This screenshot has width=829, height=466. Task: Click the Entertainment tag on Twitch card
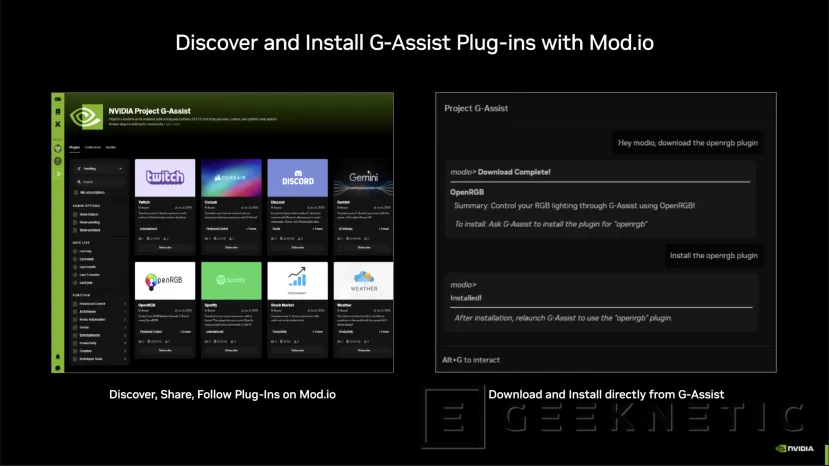pos(149,229)
